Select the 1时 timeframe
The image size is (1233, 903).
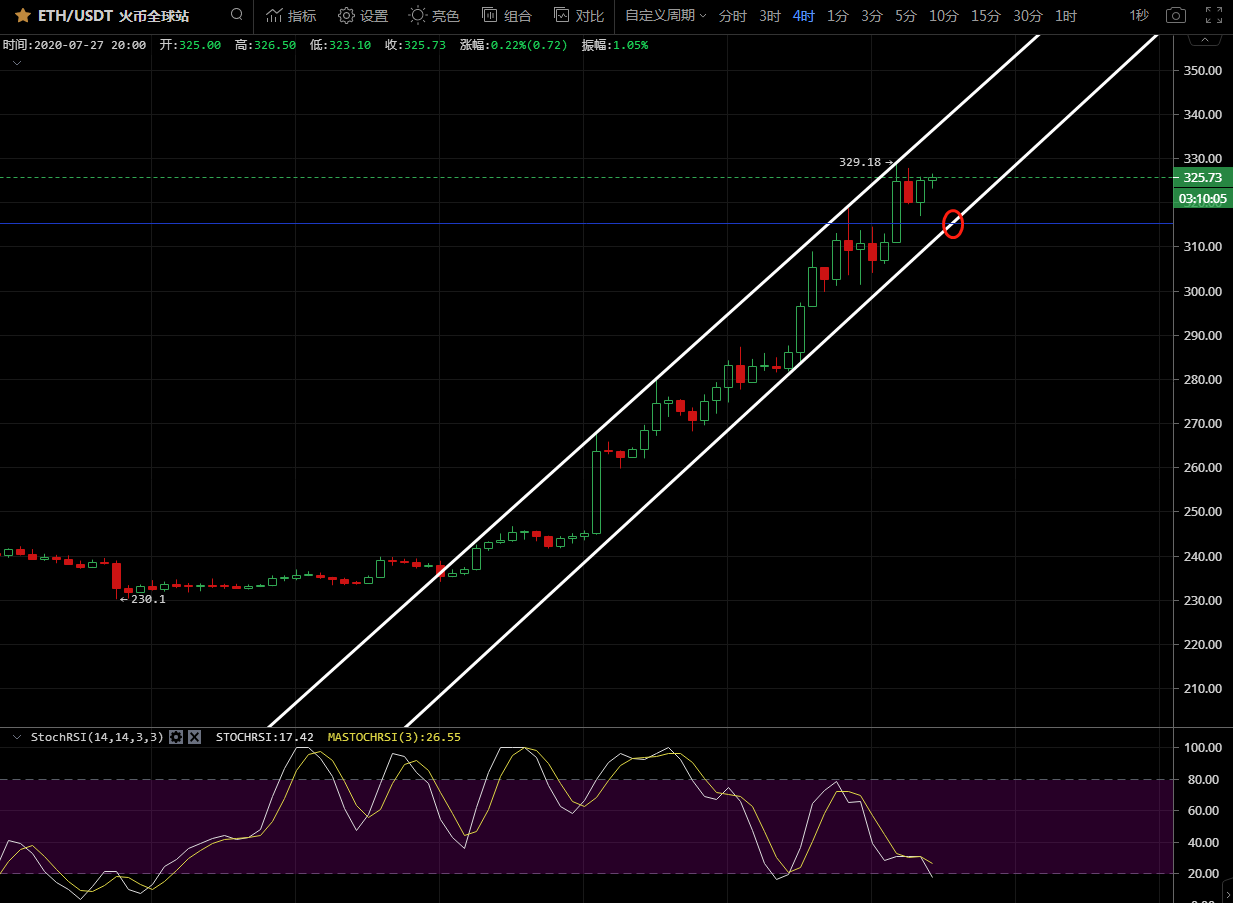(x=1066, y=16)
